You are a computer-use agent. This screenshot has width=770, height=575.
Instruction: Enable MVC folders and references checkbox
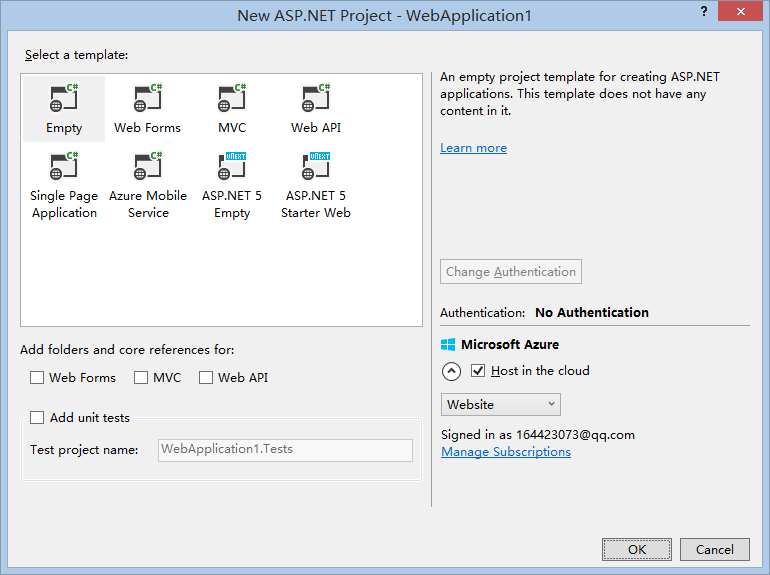tap(141, 378)
